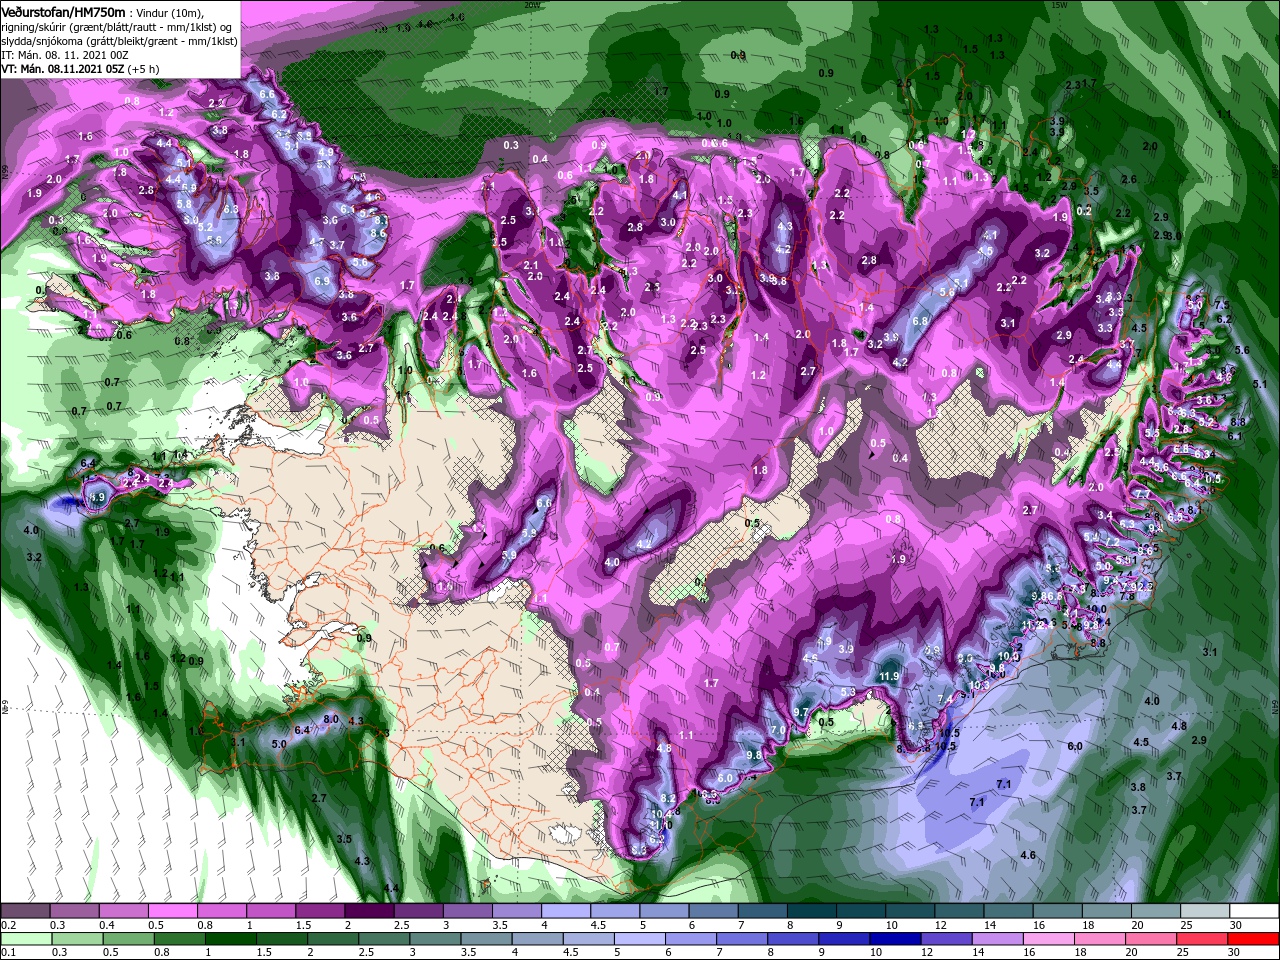The height and width of the screenshot is (960, 1280).
Task: Select the 2.5 swatch in the purple snow scale
Action: click(417, 911)
